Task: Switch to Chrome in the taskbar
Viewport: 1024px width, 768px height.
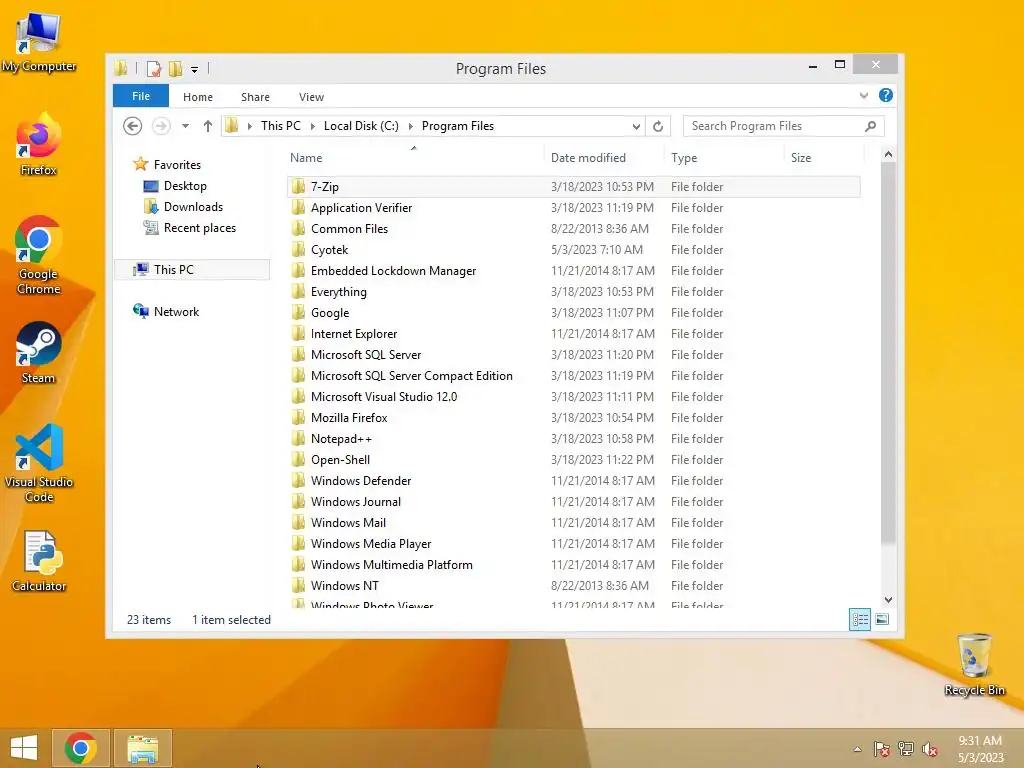Action: [x=80, y=748]
